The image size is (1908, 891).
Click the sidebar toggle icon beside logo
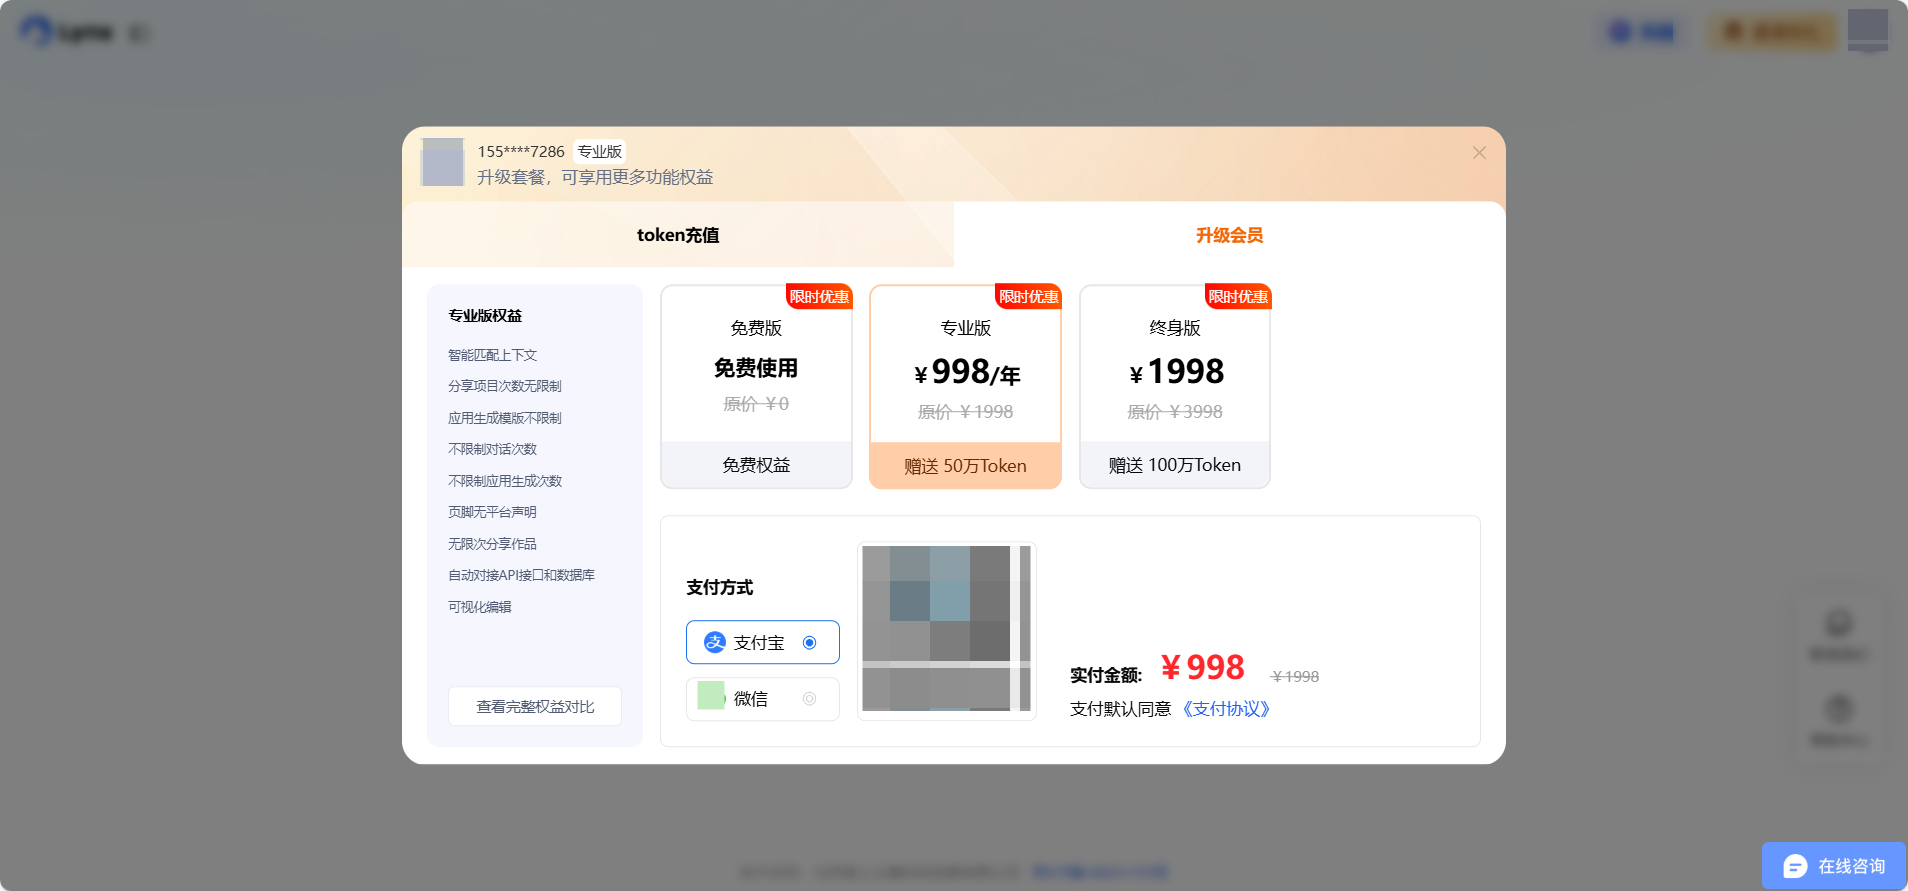coord(139,33)
